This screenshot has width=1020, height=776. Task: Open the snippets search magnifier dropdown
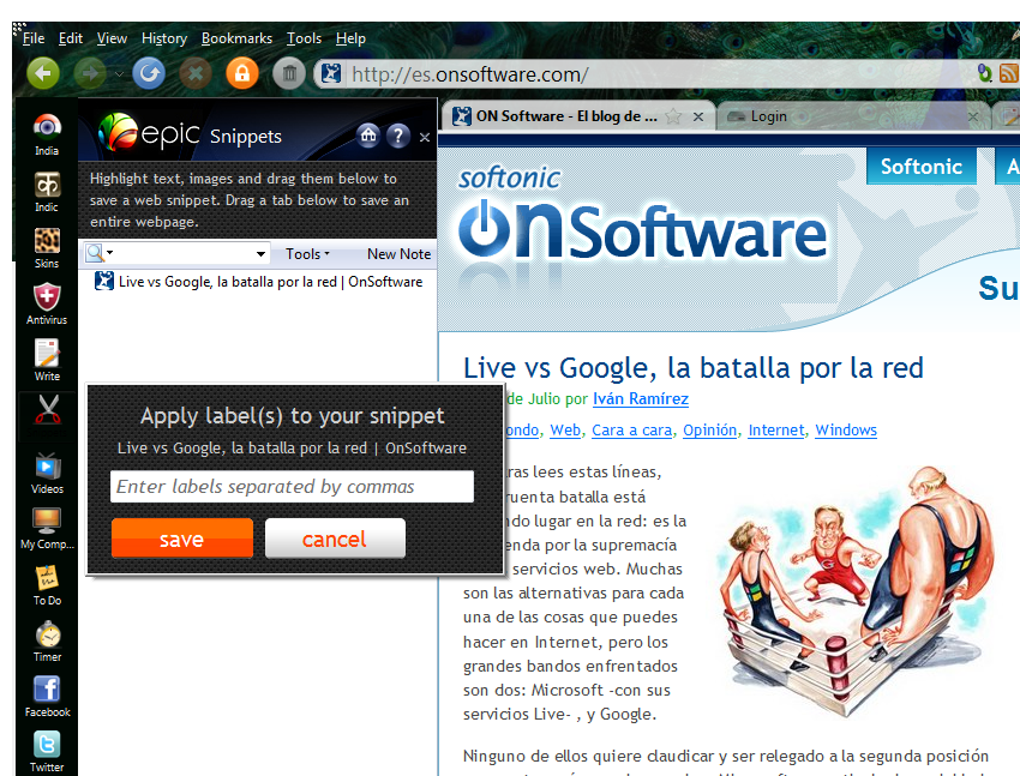(100, 253)
